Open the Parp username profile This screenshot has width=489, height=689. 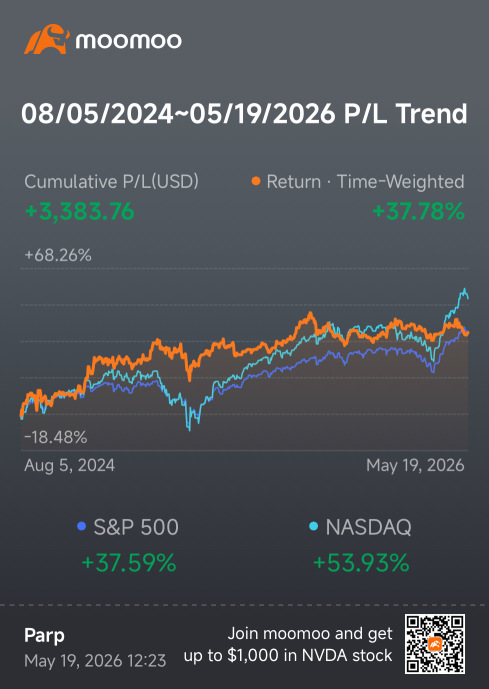44,635
